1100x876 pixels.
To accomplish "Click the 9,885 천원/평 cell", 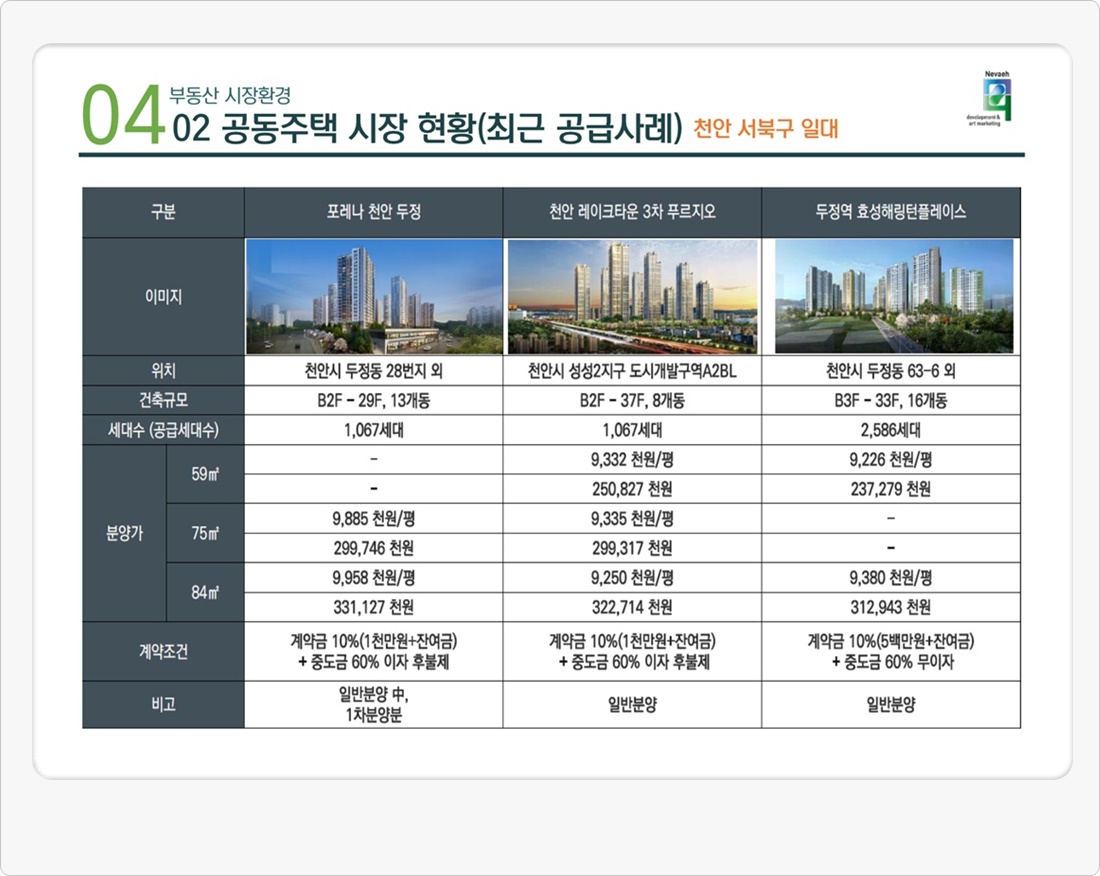I will [374, 518].
